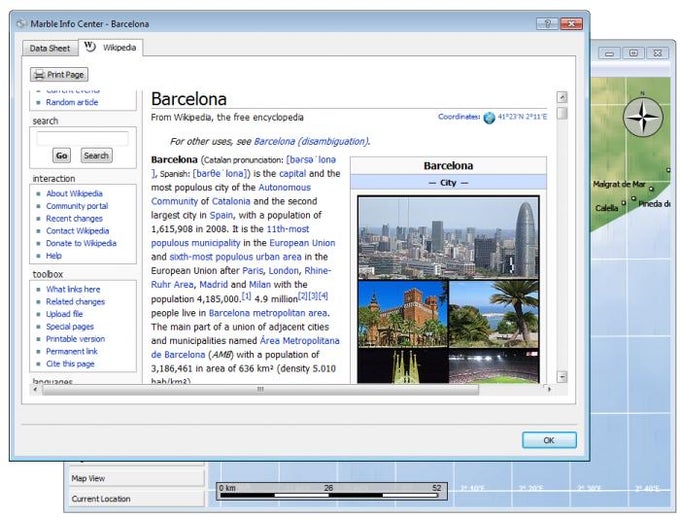Click the help question mark button in title bar

(x=546, y=23)
